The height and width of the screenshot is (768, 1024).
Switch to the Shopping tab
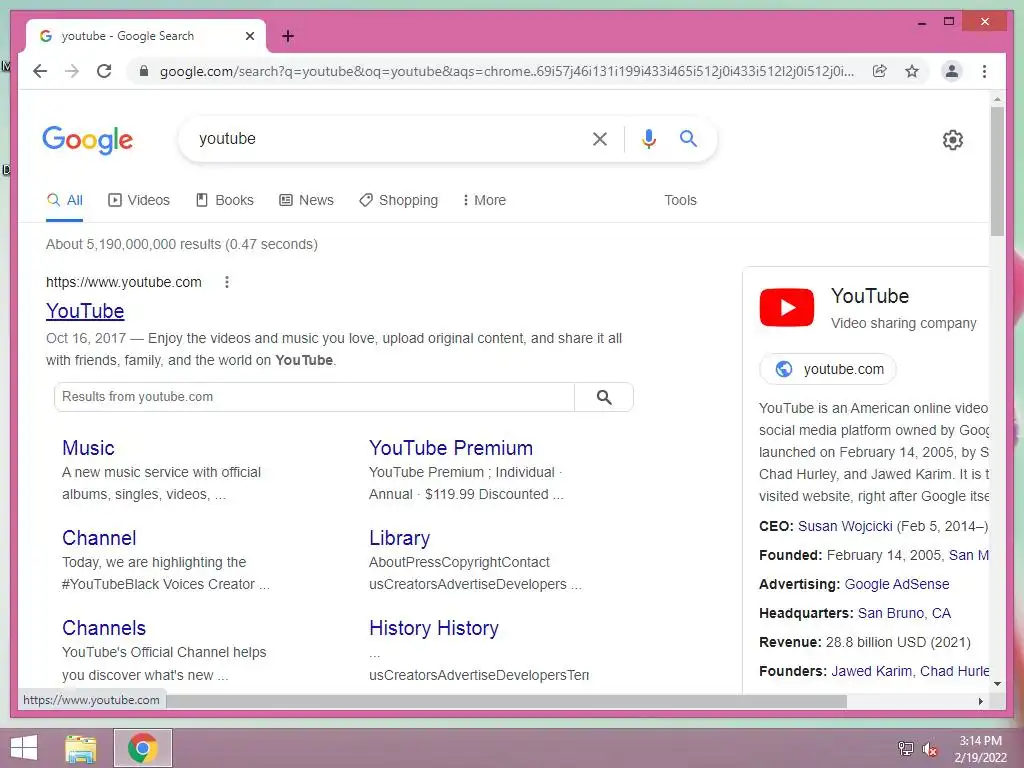(x=398, y=200)
